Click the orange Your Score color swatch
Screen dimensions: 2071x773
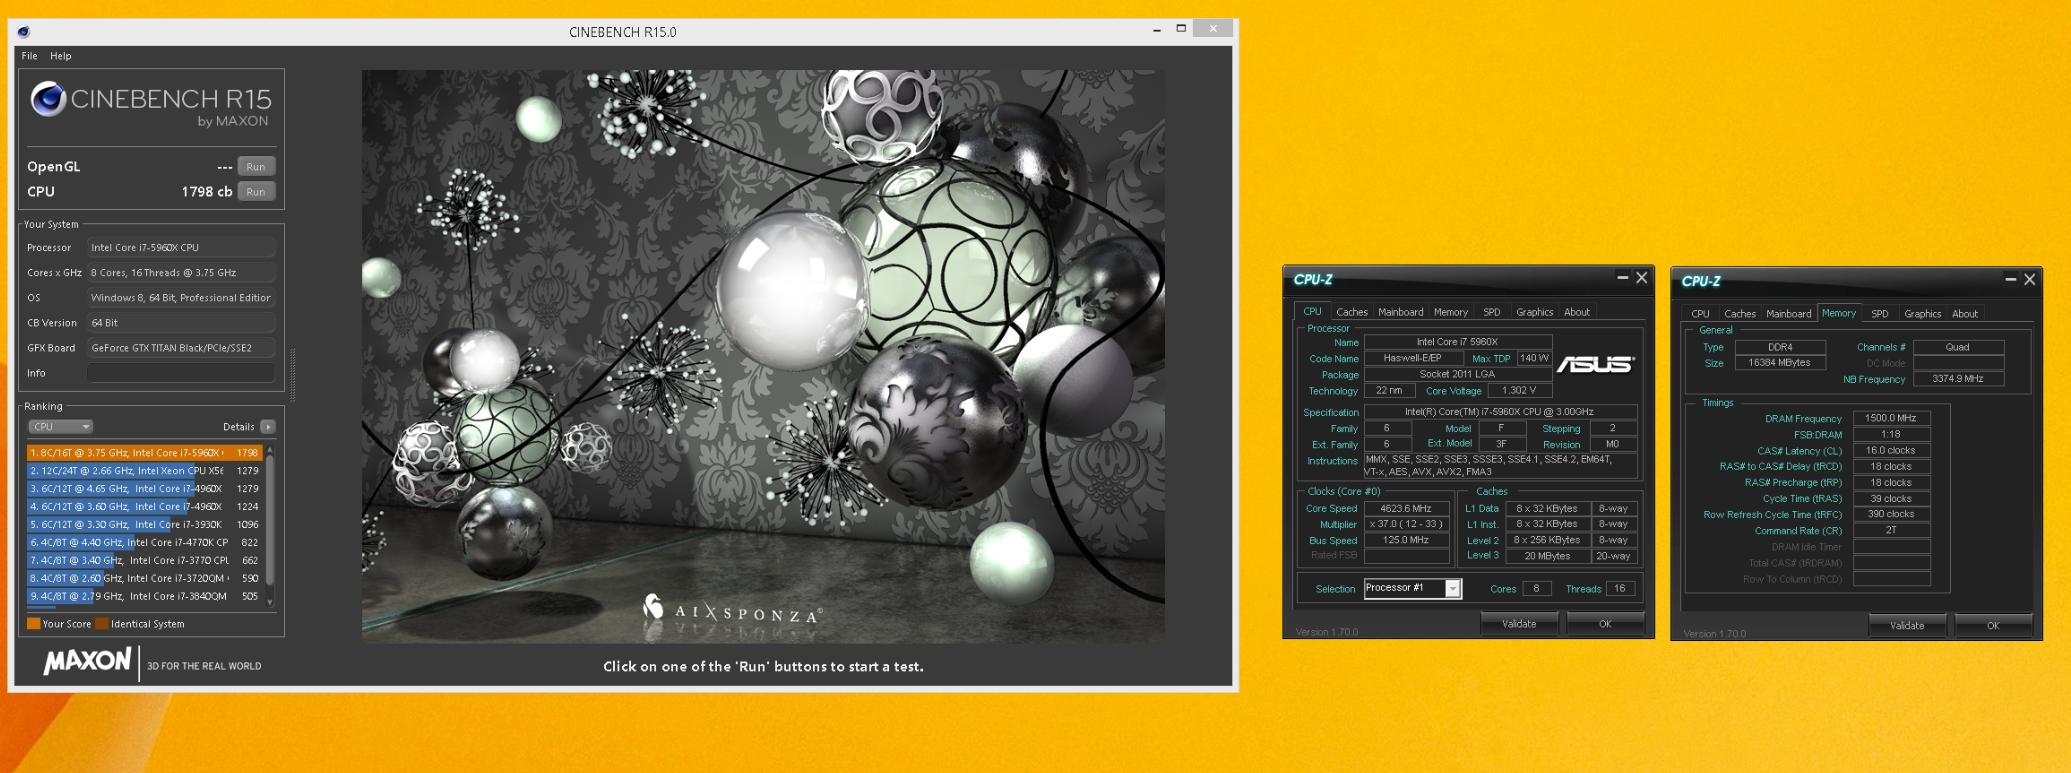pos(33,624)
